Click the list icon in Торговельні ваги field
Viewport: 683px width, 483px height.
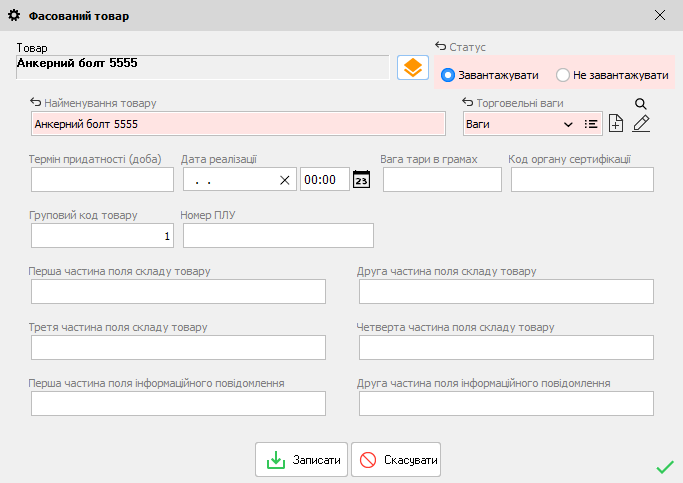coord(590,124)
